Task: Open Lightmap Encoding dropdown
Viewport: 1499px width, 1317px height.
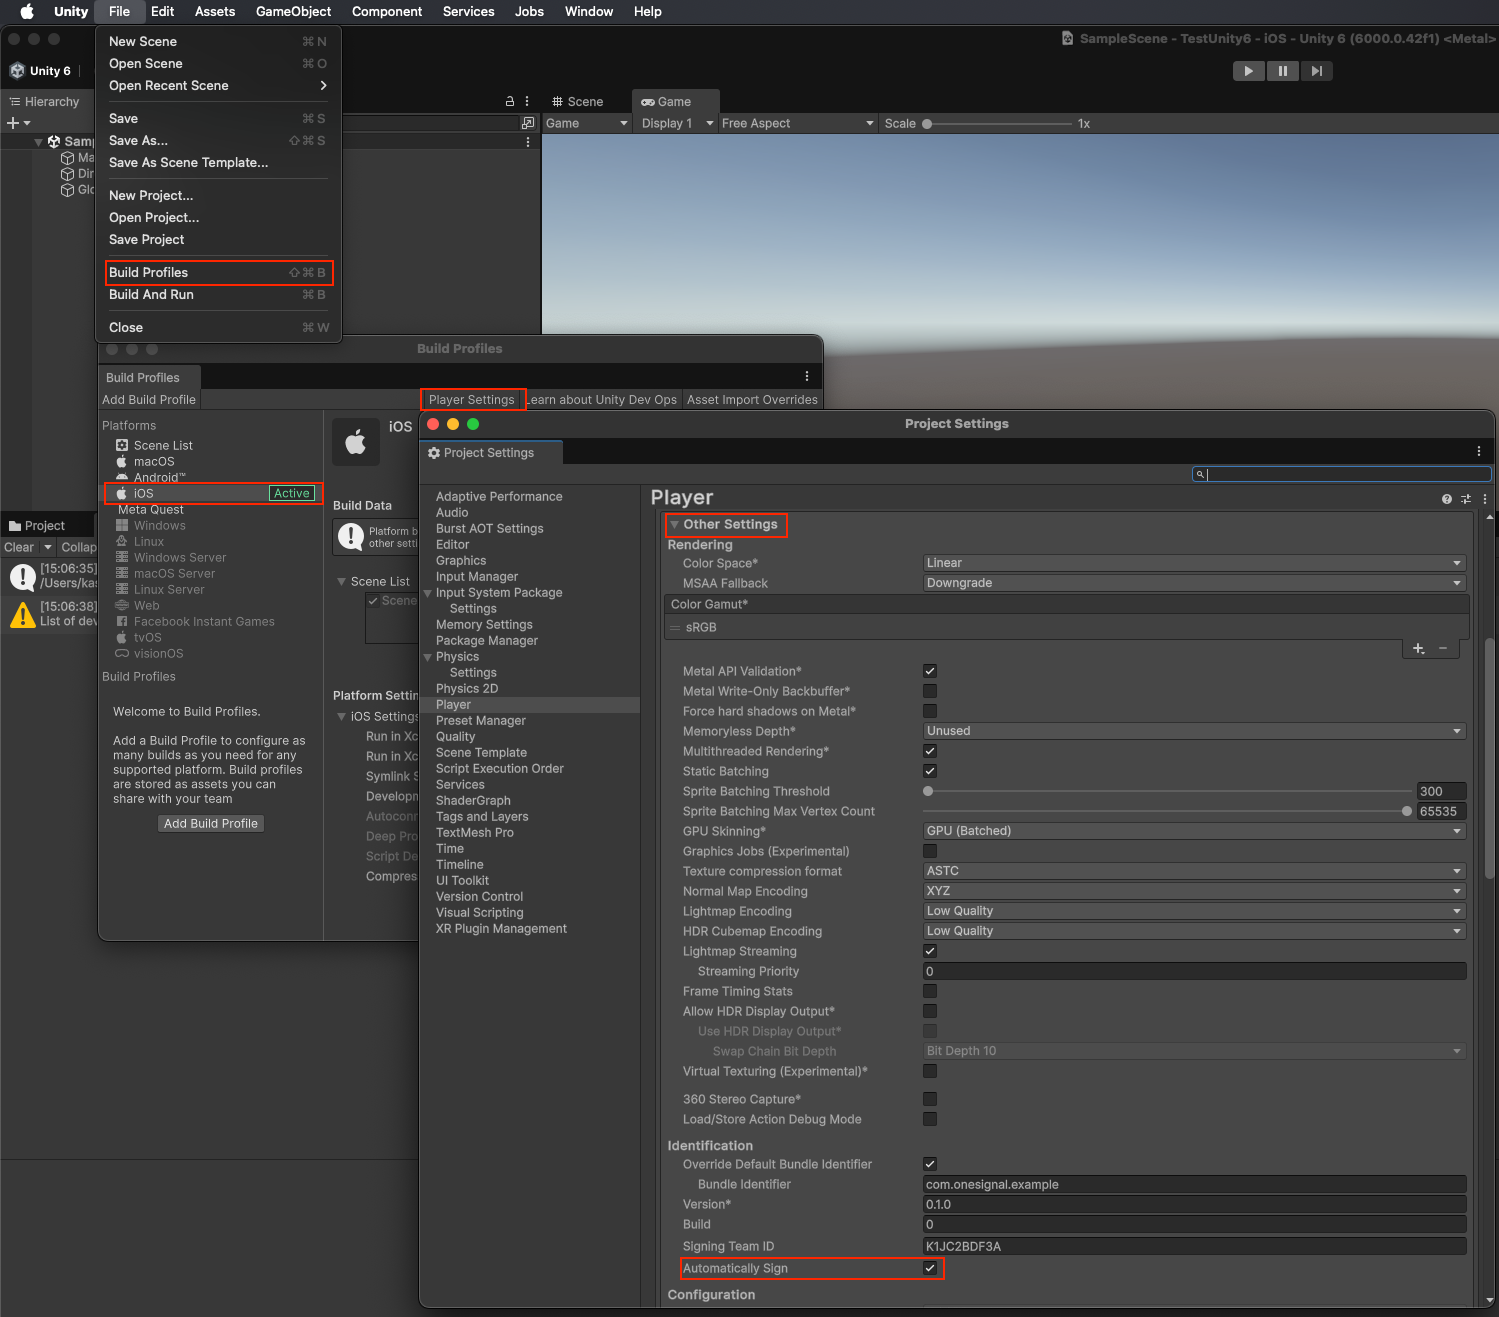Action: click(1194, 911)
